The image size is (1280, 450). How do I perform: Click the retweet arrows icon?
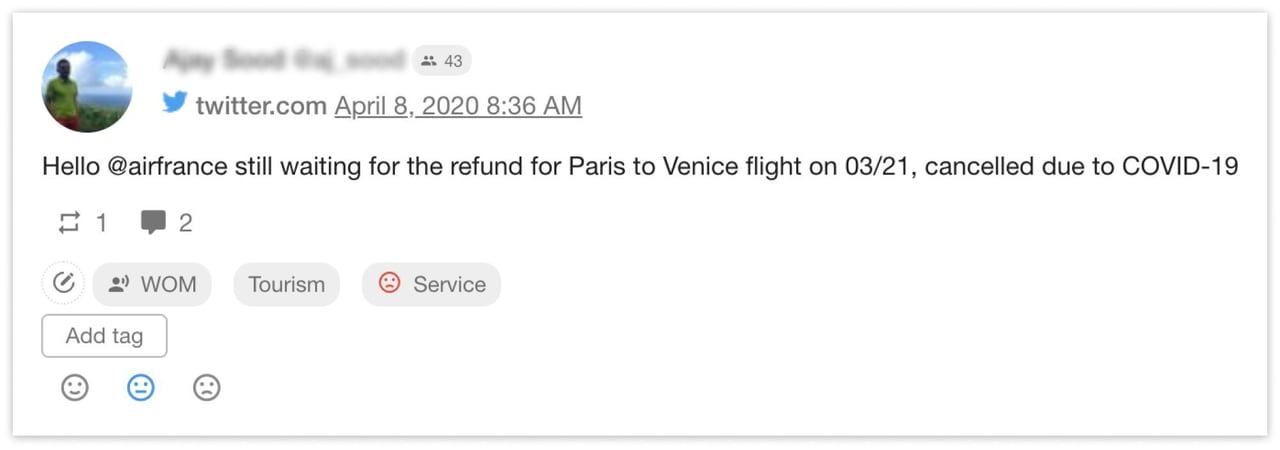69,223
